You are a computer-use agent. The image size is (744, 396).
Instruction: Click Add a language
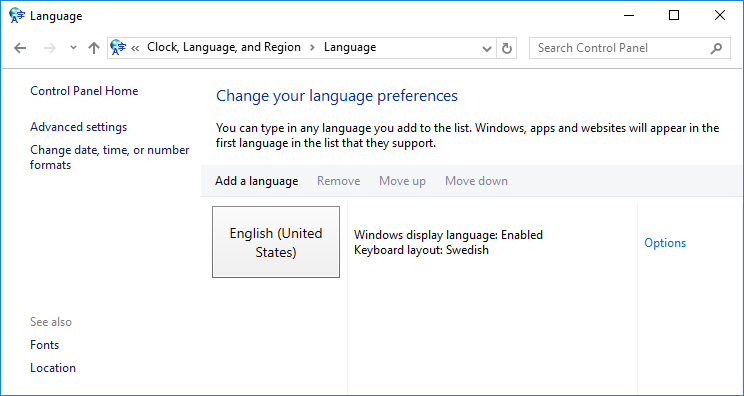(x=257, y=181)
